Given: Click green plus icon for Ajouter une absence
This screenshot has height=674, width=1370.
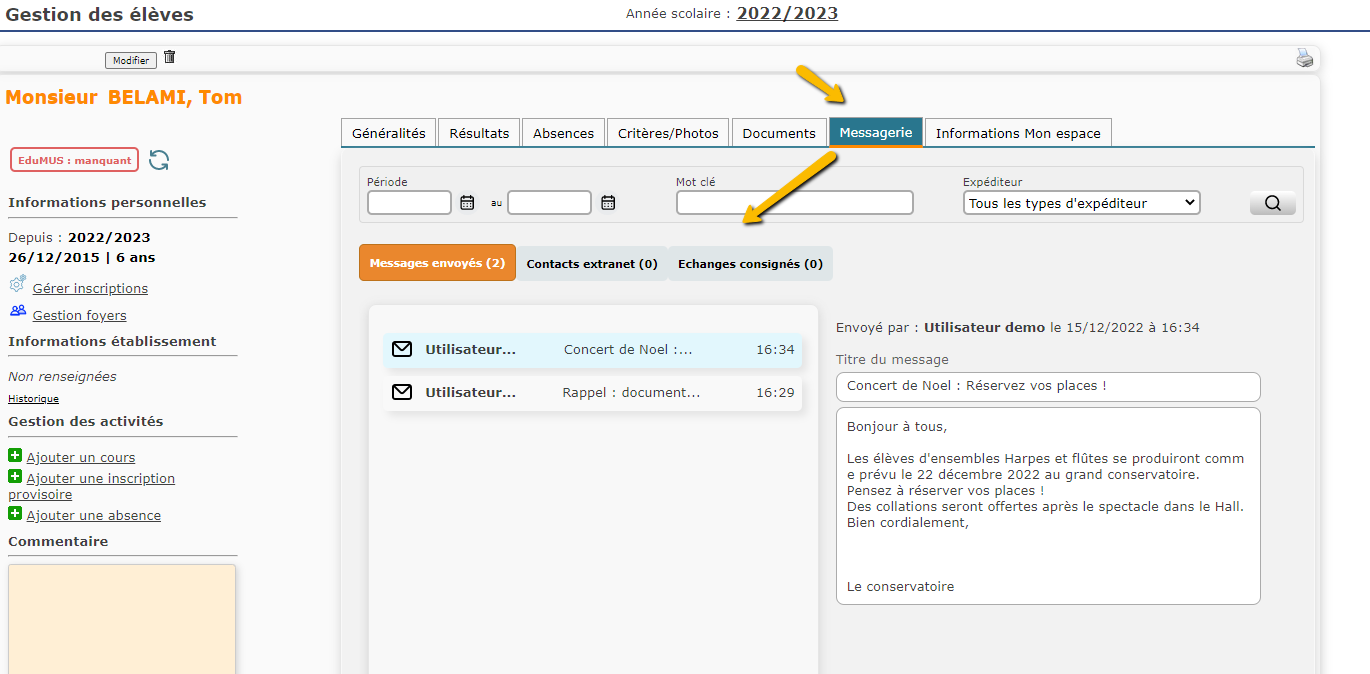Looking at the screenshot, I should [x=15, y=514].
